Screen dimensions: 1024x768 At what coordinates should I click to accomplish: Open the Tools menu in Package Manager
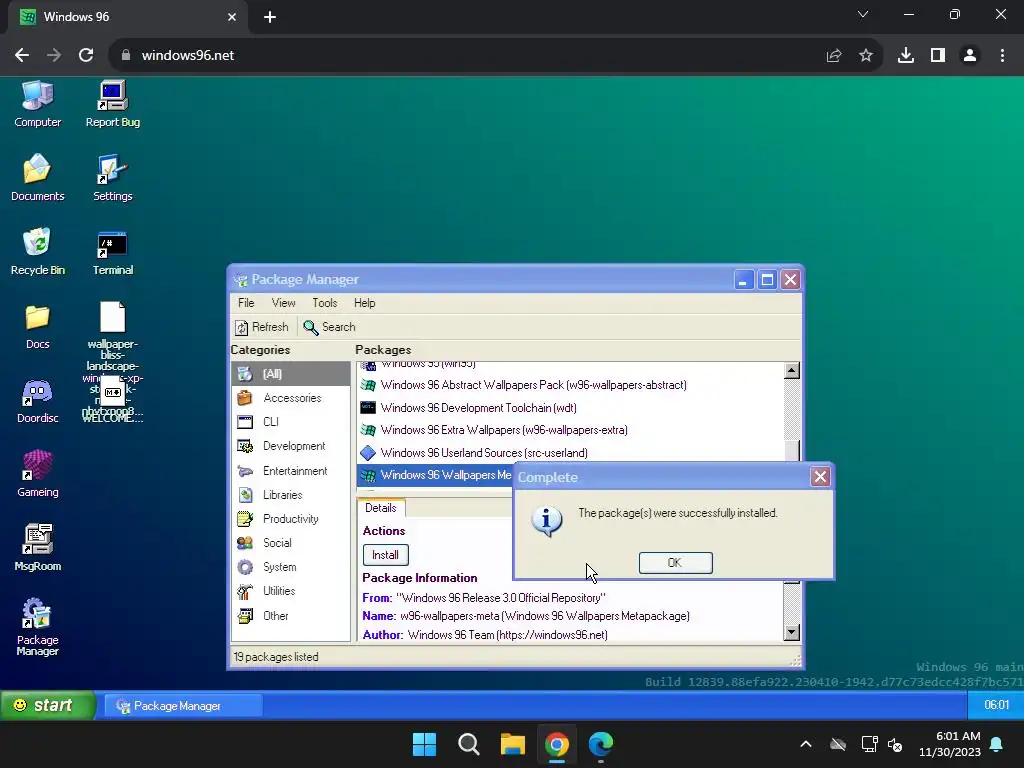(325, 303)
